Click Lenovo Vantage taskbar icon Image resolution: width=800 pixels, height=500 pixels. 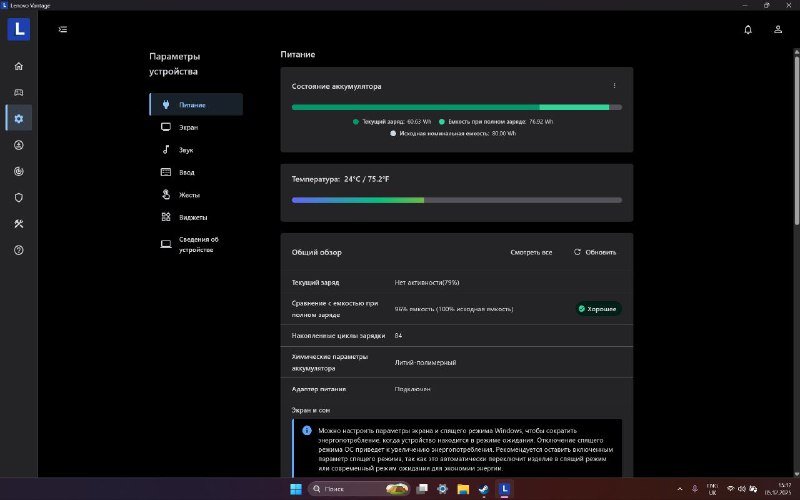point(504,489)
